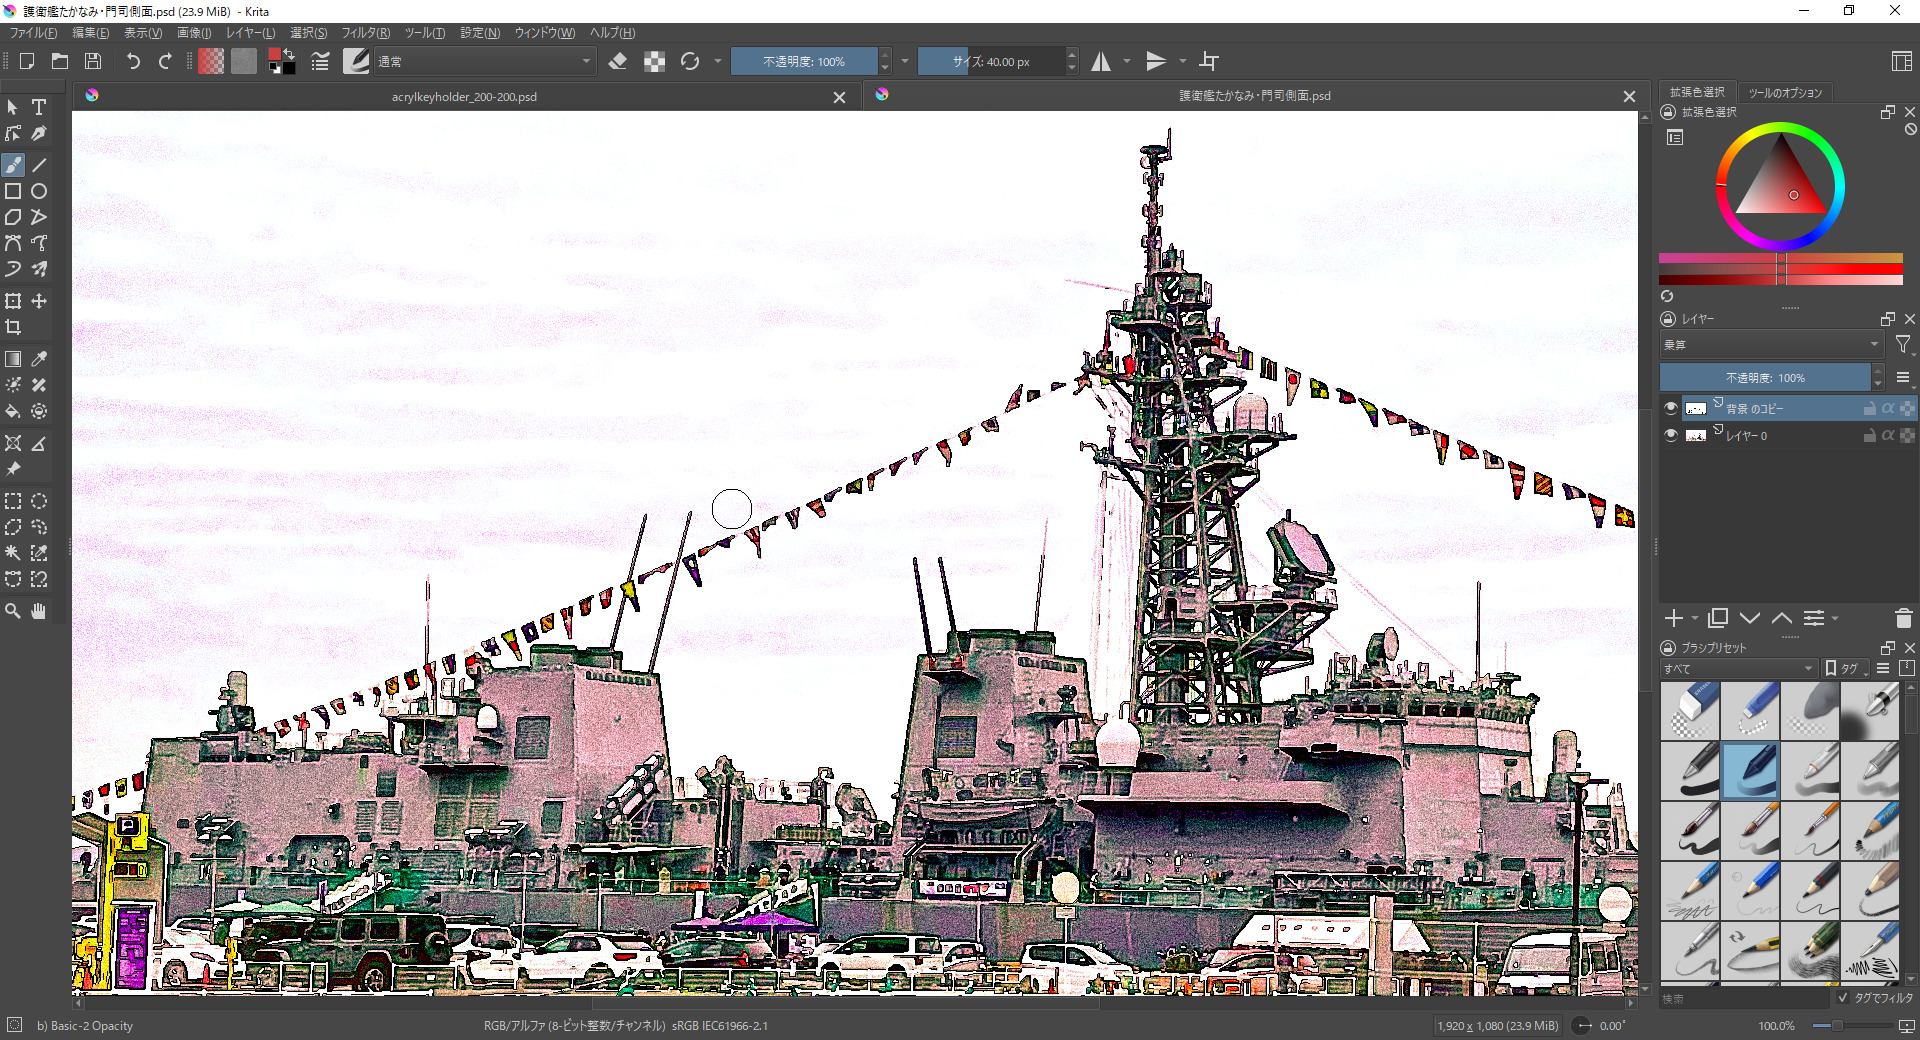Adjust the brush 不透明度 100% slider
The height and width of the screenshot is (1040, 1920).
(x=804, y=61)
